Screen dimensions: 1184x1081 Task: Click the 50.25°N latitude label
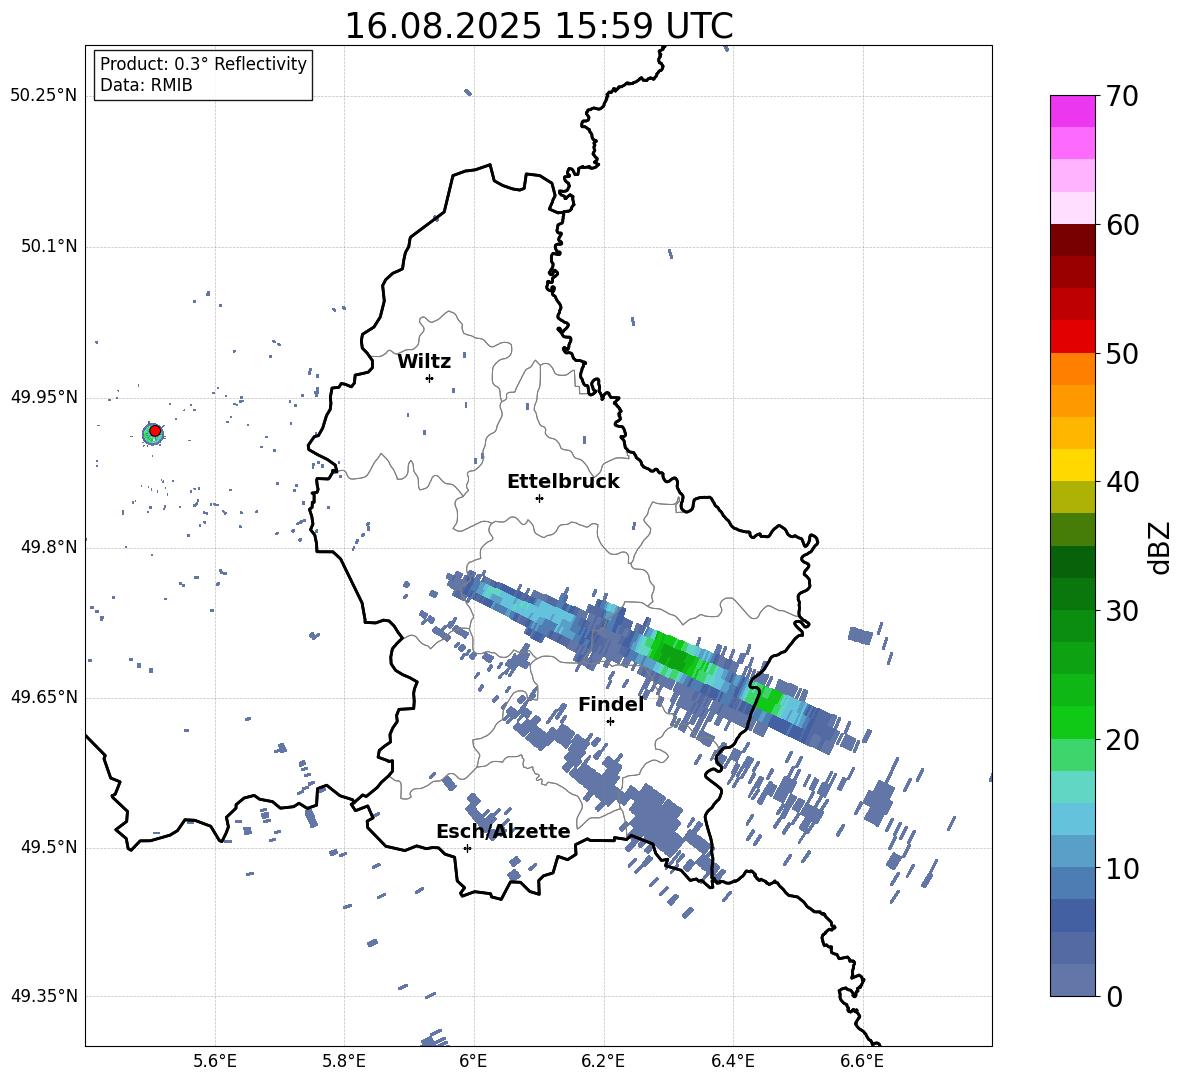click(44, 96)
